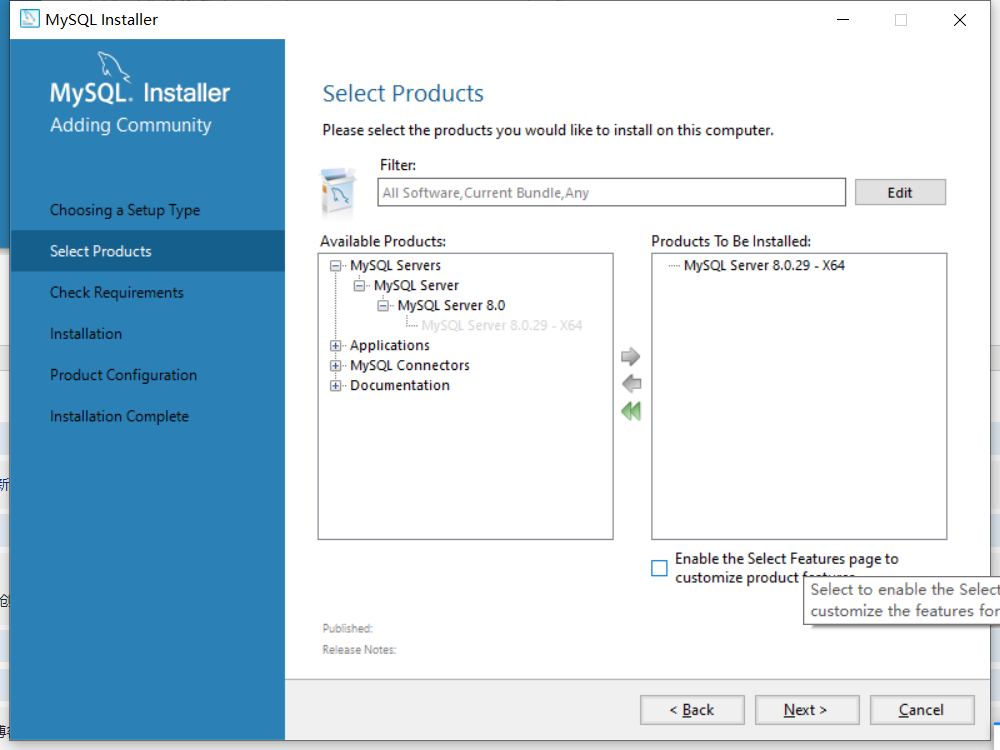This screenshot has width=1000, height=750.
Task: Expand the Documentation tree node
Action: coord(335,386)
